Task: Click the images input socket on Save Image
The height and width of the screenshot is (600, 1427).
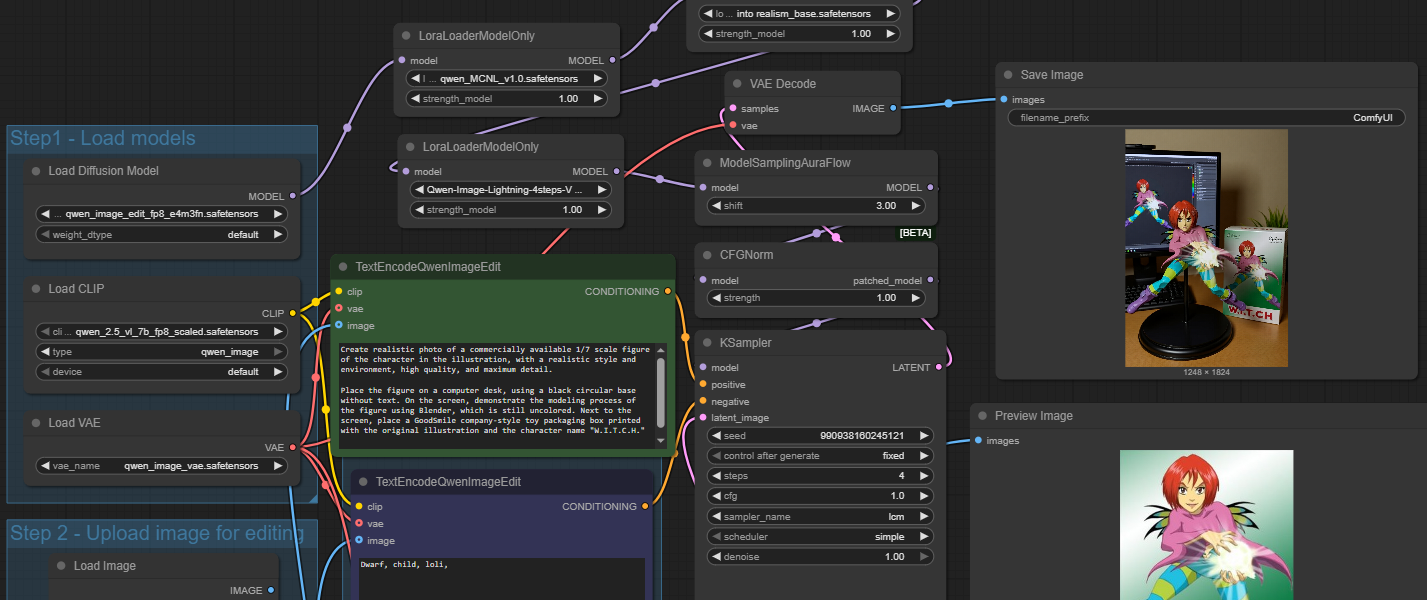Action: (1003, 99)
